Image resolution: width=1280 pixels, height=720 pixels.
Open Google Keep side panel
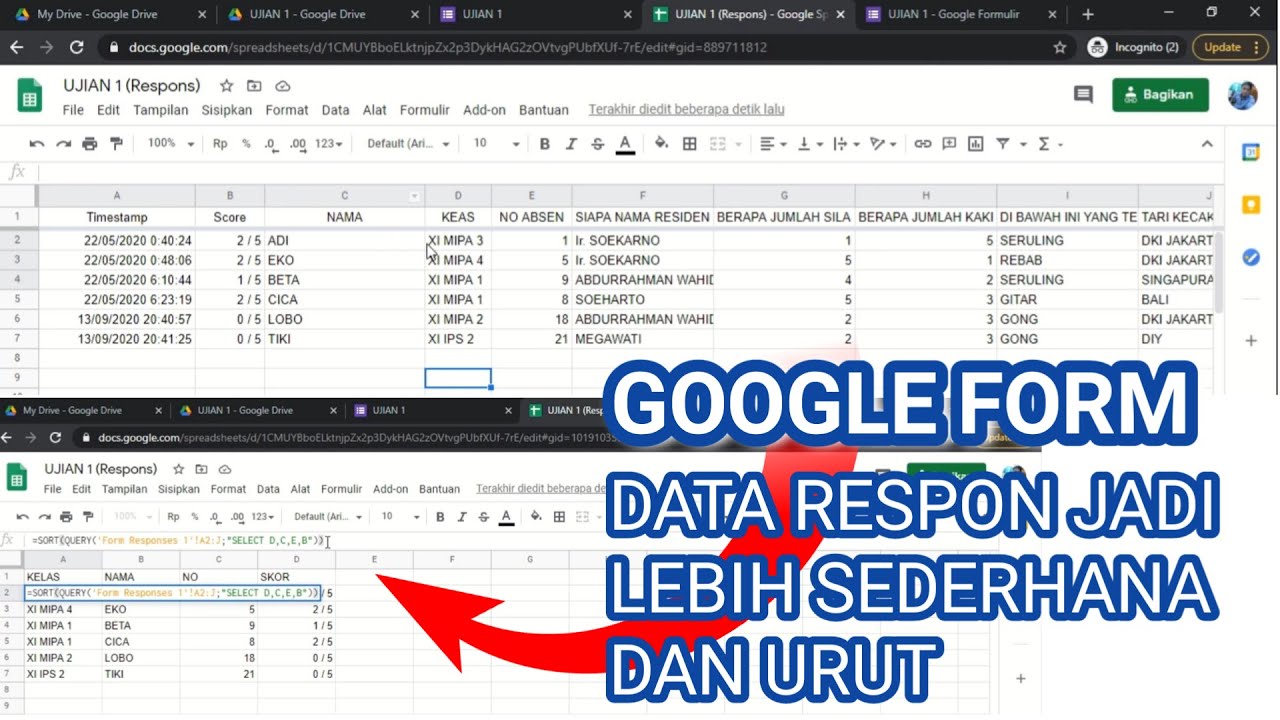click(x=1250, y=205)
